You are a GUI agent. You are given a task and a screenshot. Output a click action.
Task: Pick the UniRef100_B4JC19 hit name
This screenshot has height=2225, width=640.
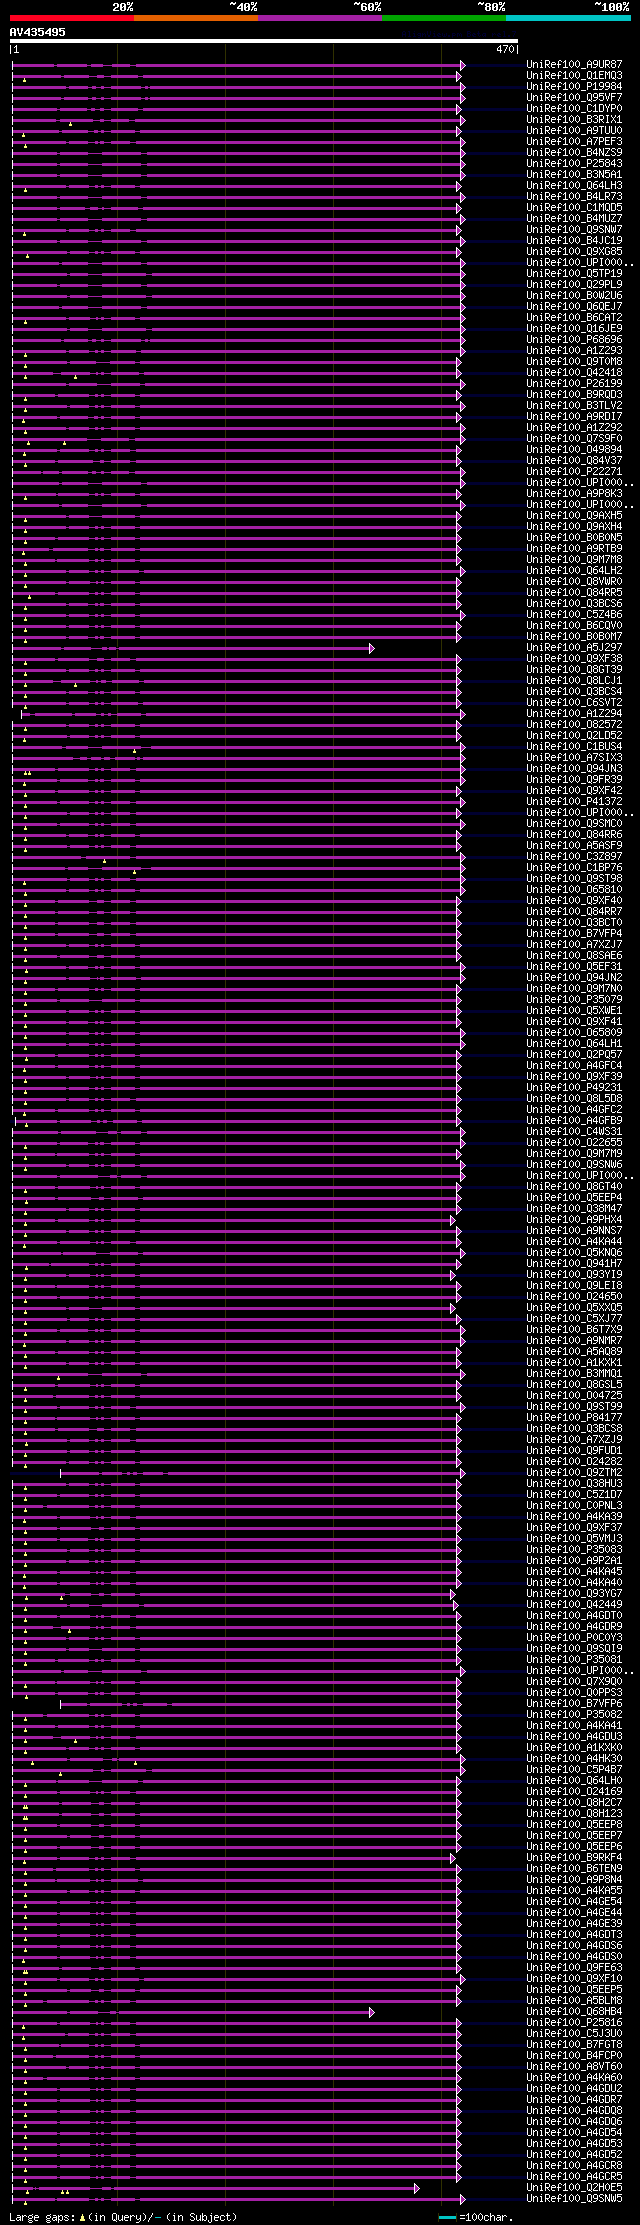click(574, 241)
